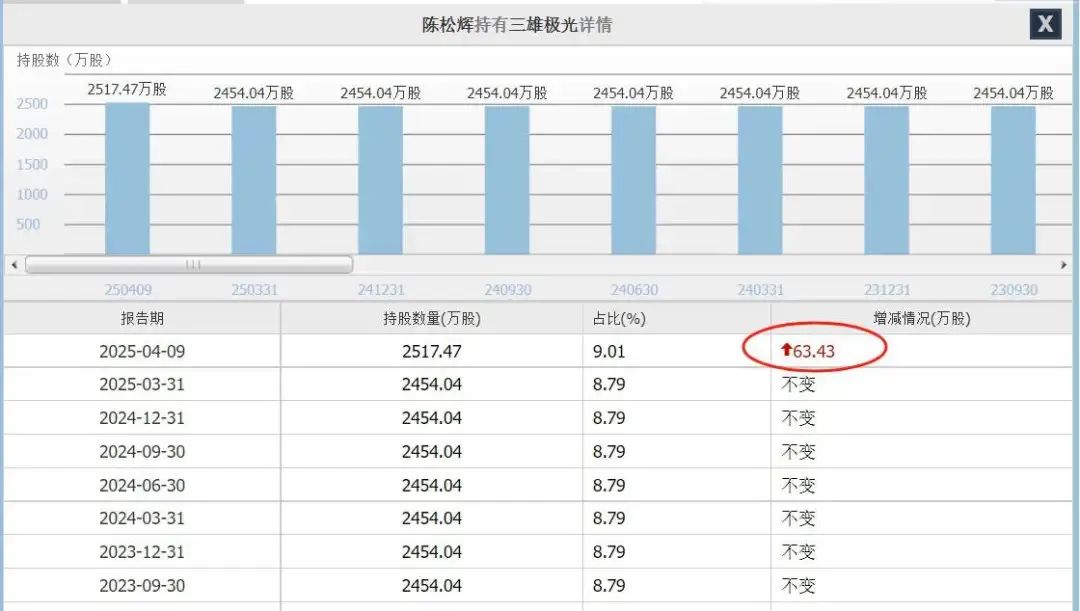Click the 陈松辉持有三雄极光详情 dialog title
Image resolution: width=1080 pixels, height=611 pixels.
[517, 25]
